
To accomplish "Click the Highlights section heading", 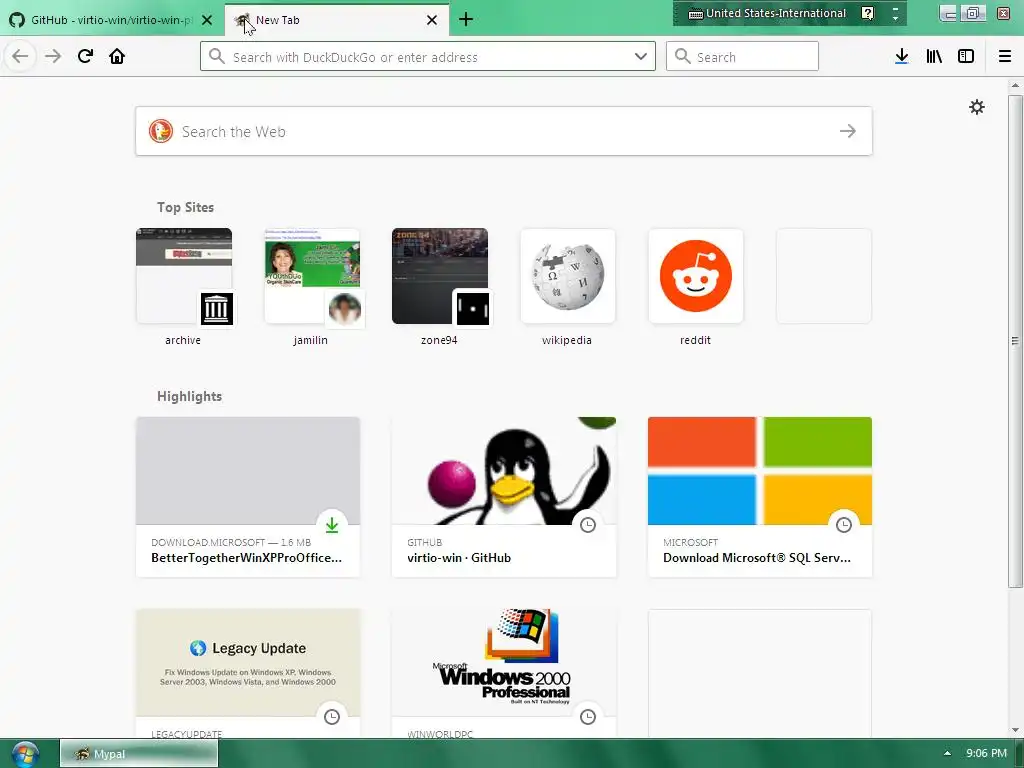I will coord(189,396).
